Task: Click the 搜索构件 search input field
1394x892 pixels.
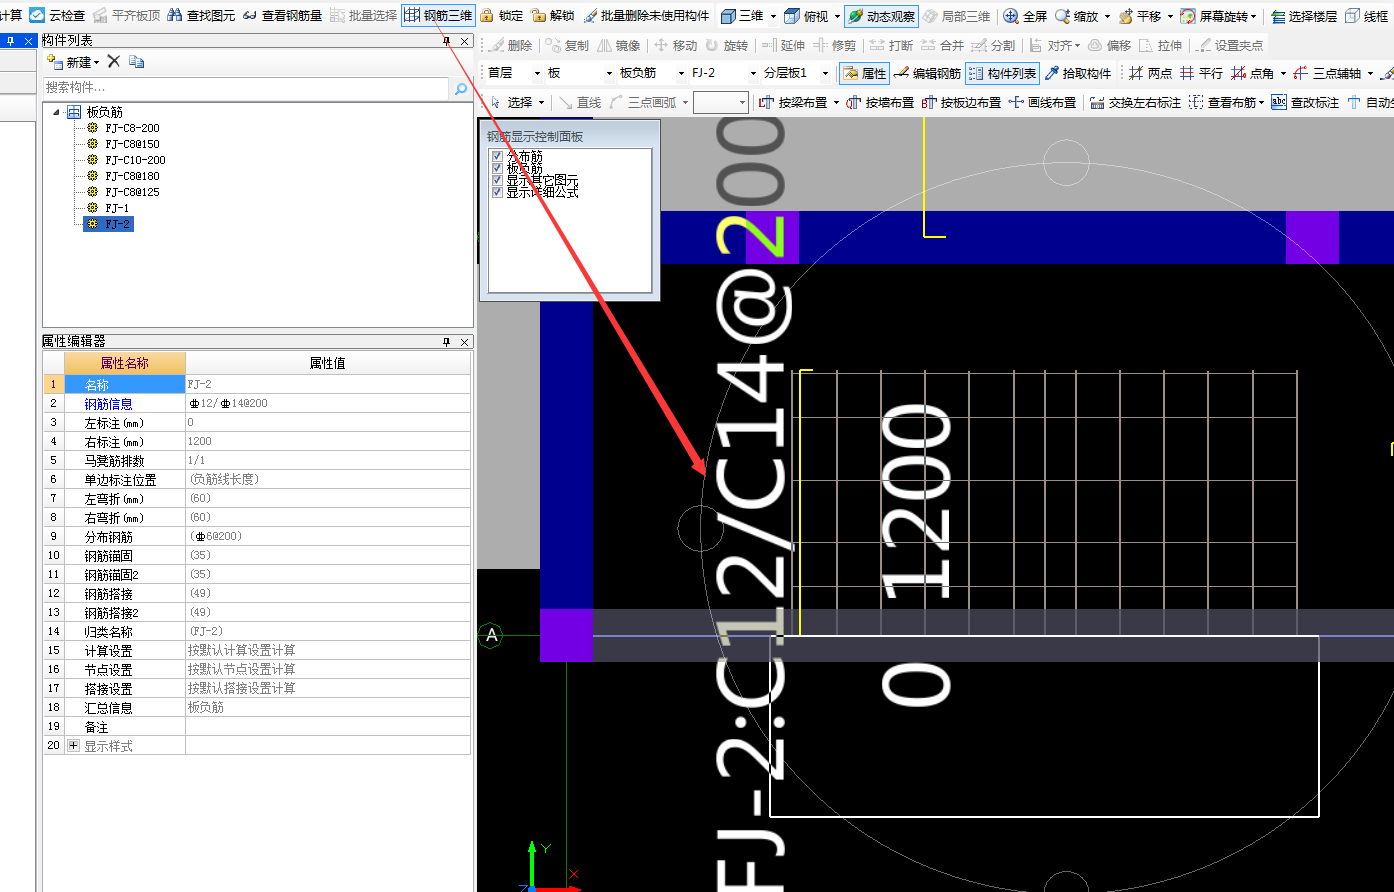Action: (x=246, y=88)
